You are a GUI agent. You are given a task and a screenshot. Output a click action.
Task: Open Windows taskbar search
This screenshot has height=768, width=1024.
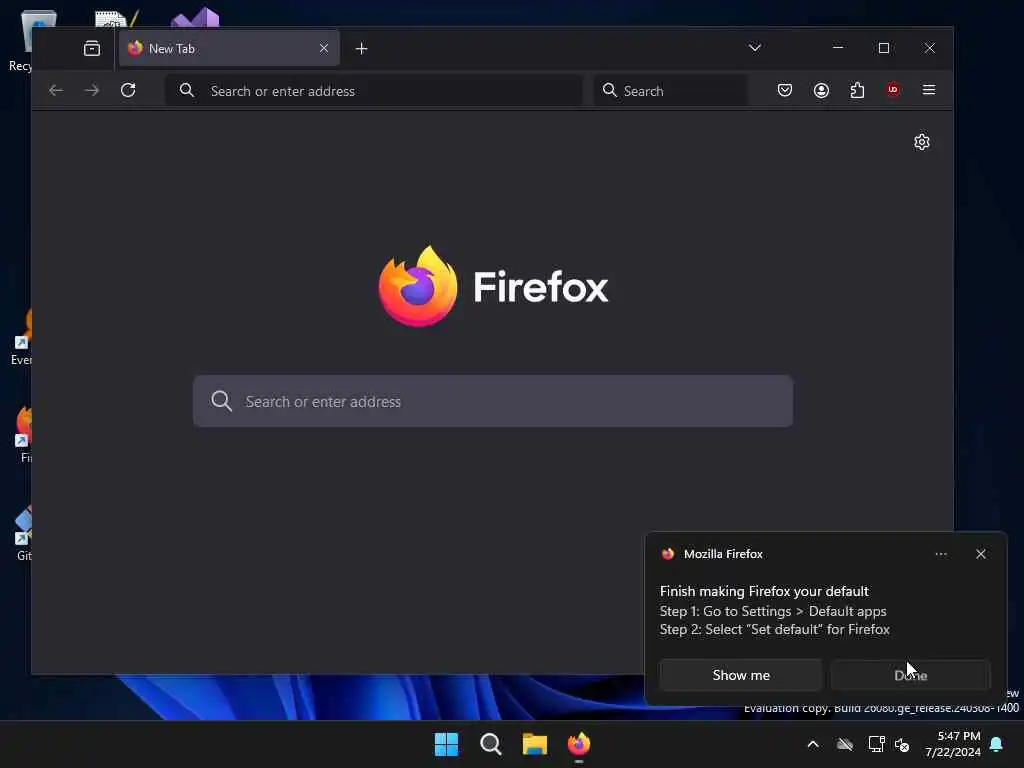tap(490, 744)
